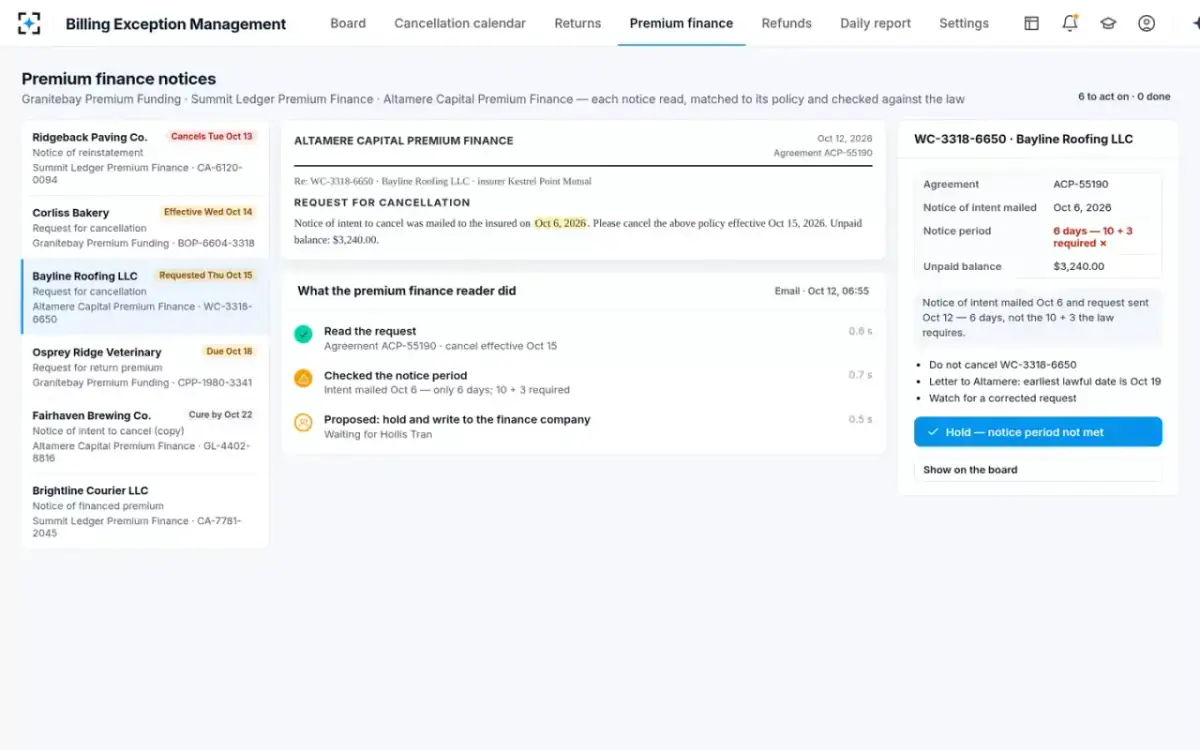Screen dimensions: 1200x750
Task: Select the Bayline Roofing LLC notice
Action: (x=145, y=297)
